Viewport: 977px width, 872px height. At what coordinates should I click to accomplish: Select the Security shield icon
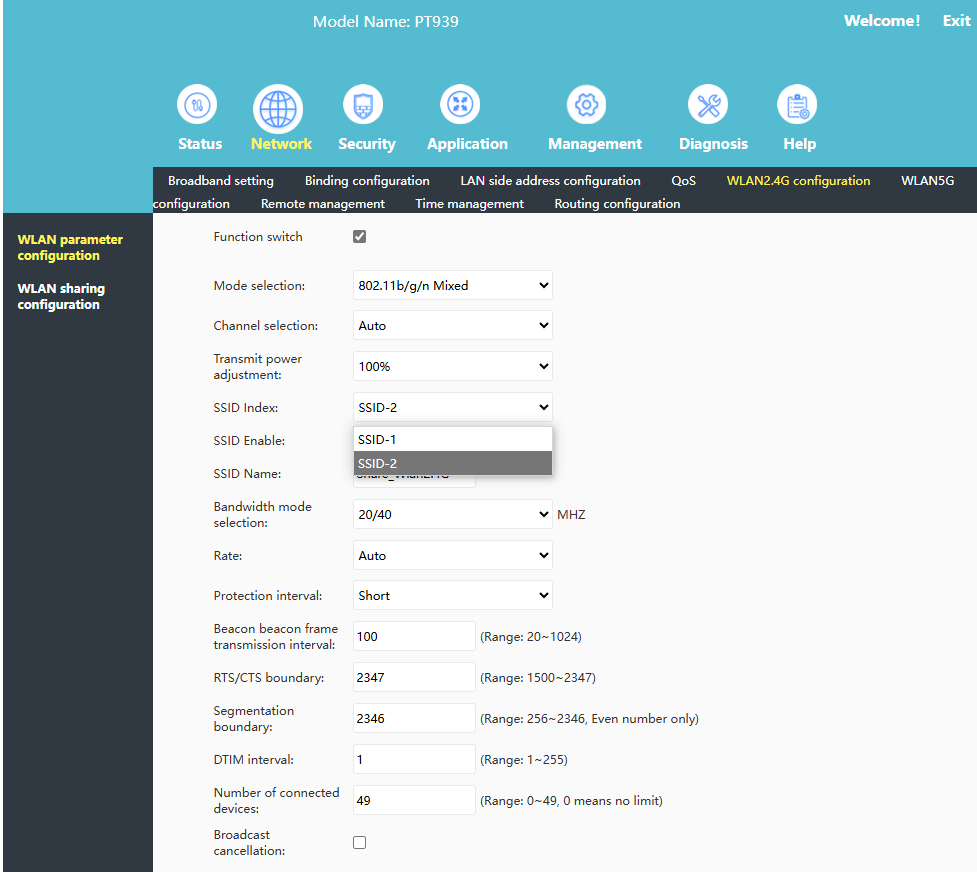pyautogui.click(x=363, y=105)
